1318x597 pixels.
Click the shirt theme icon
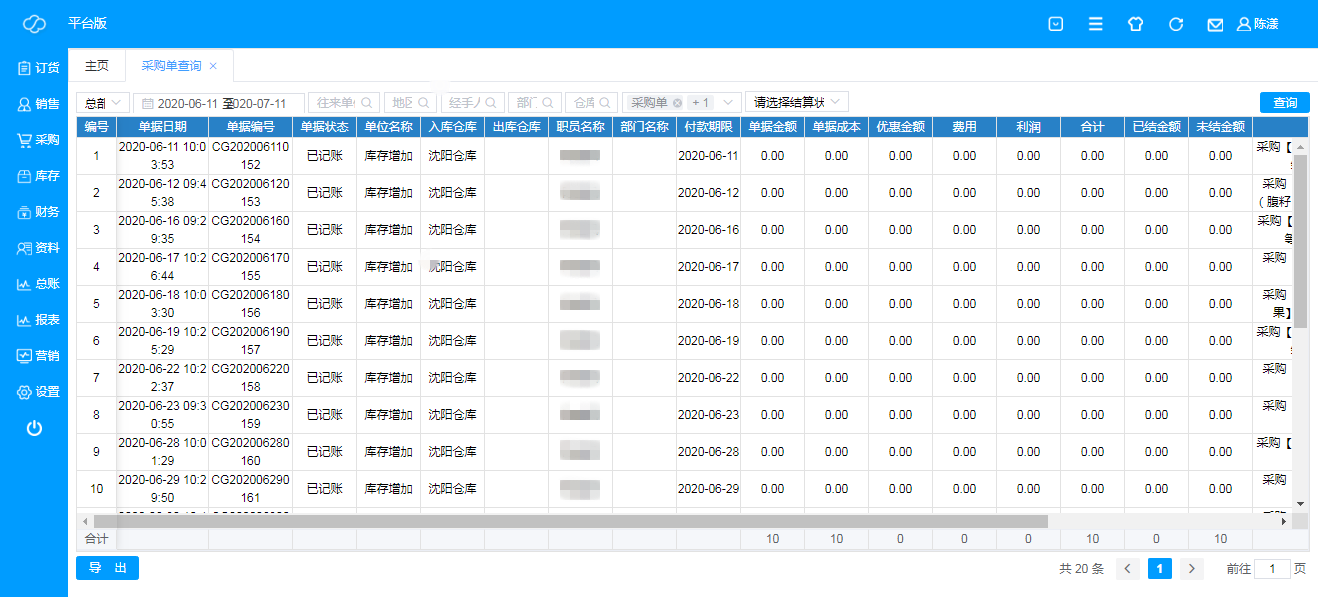(x=1136, y=24)
